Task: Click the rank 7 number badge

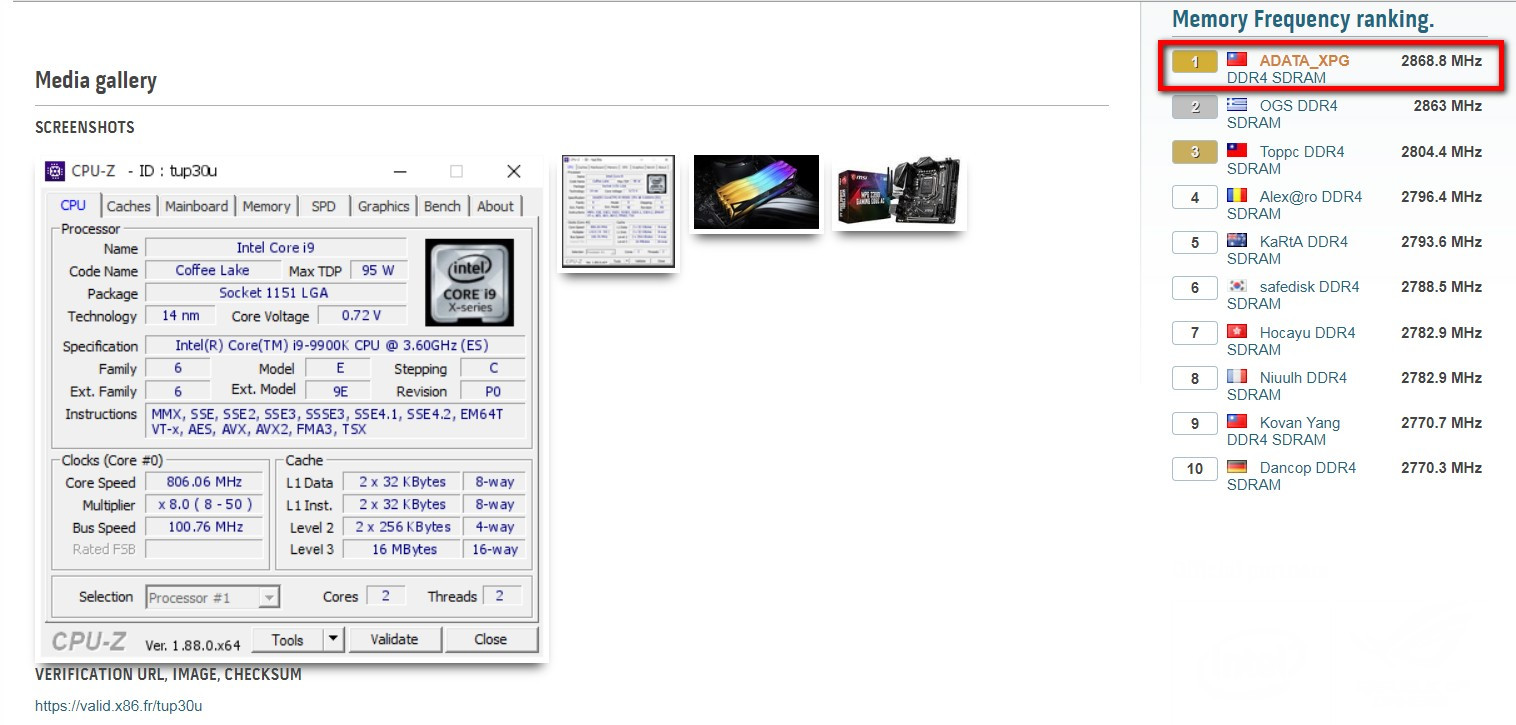Action: (x=1195, y=333)
